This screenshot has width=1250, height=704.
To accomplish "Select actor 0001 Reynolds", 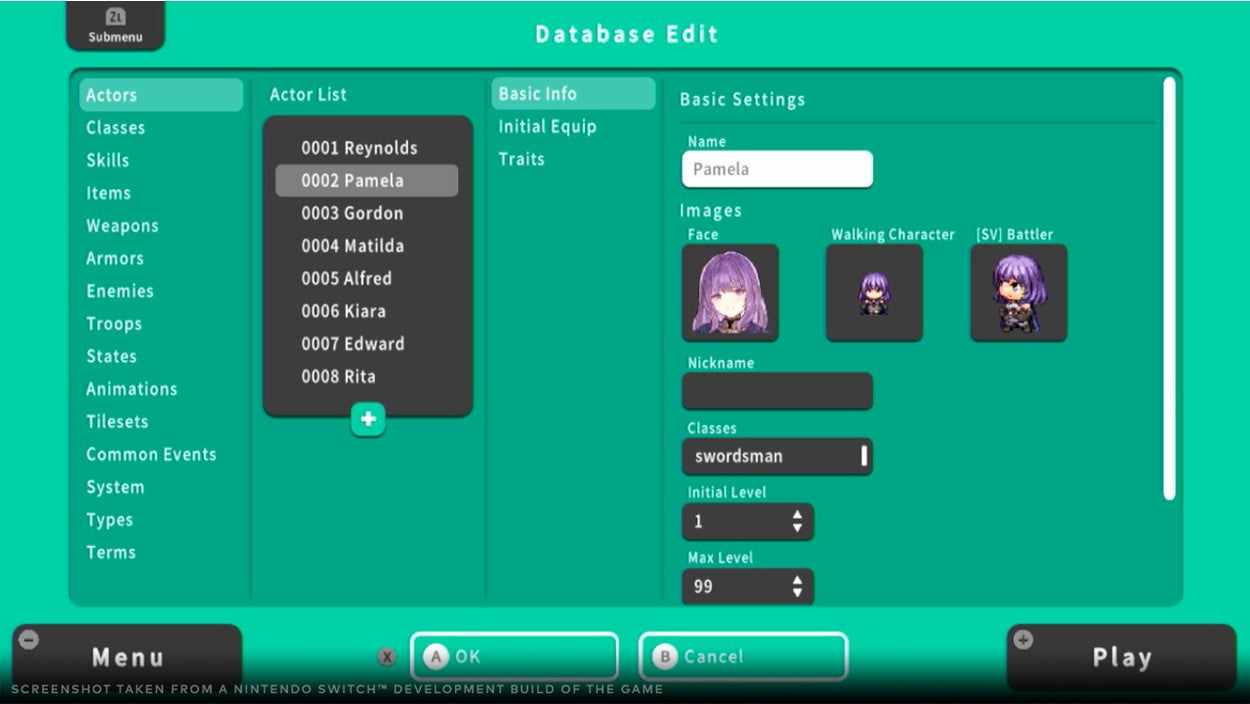I will coord(361,147).
